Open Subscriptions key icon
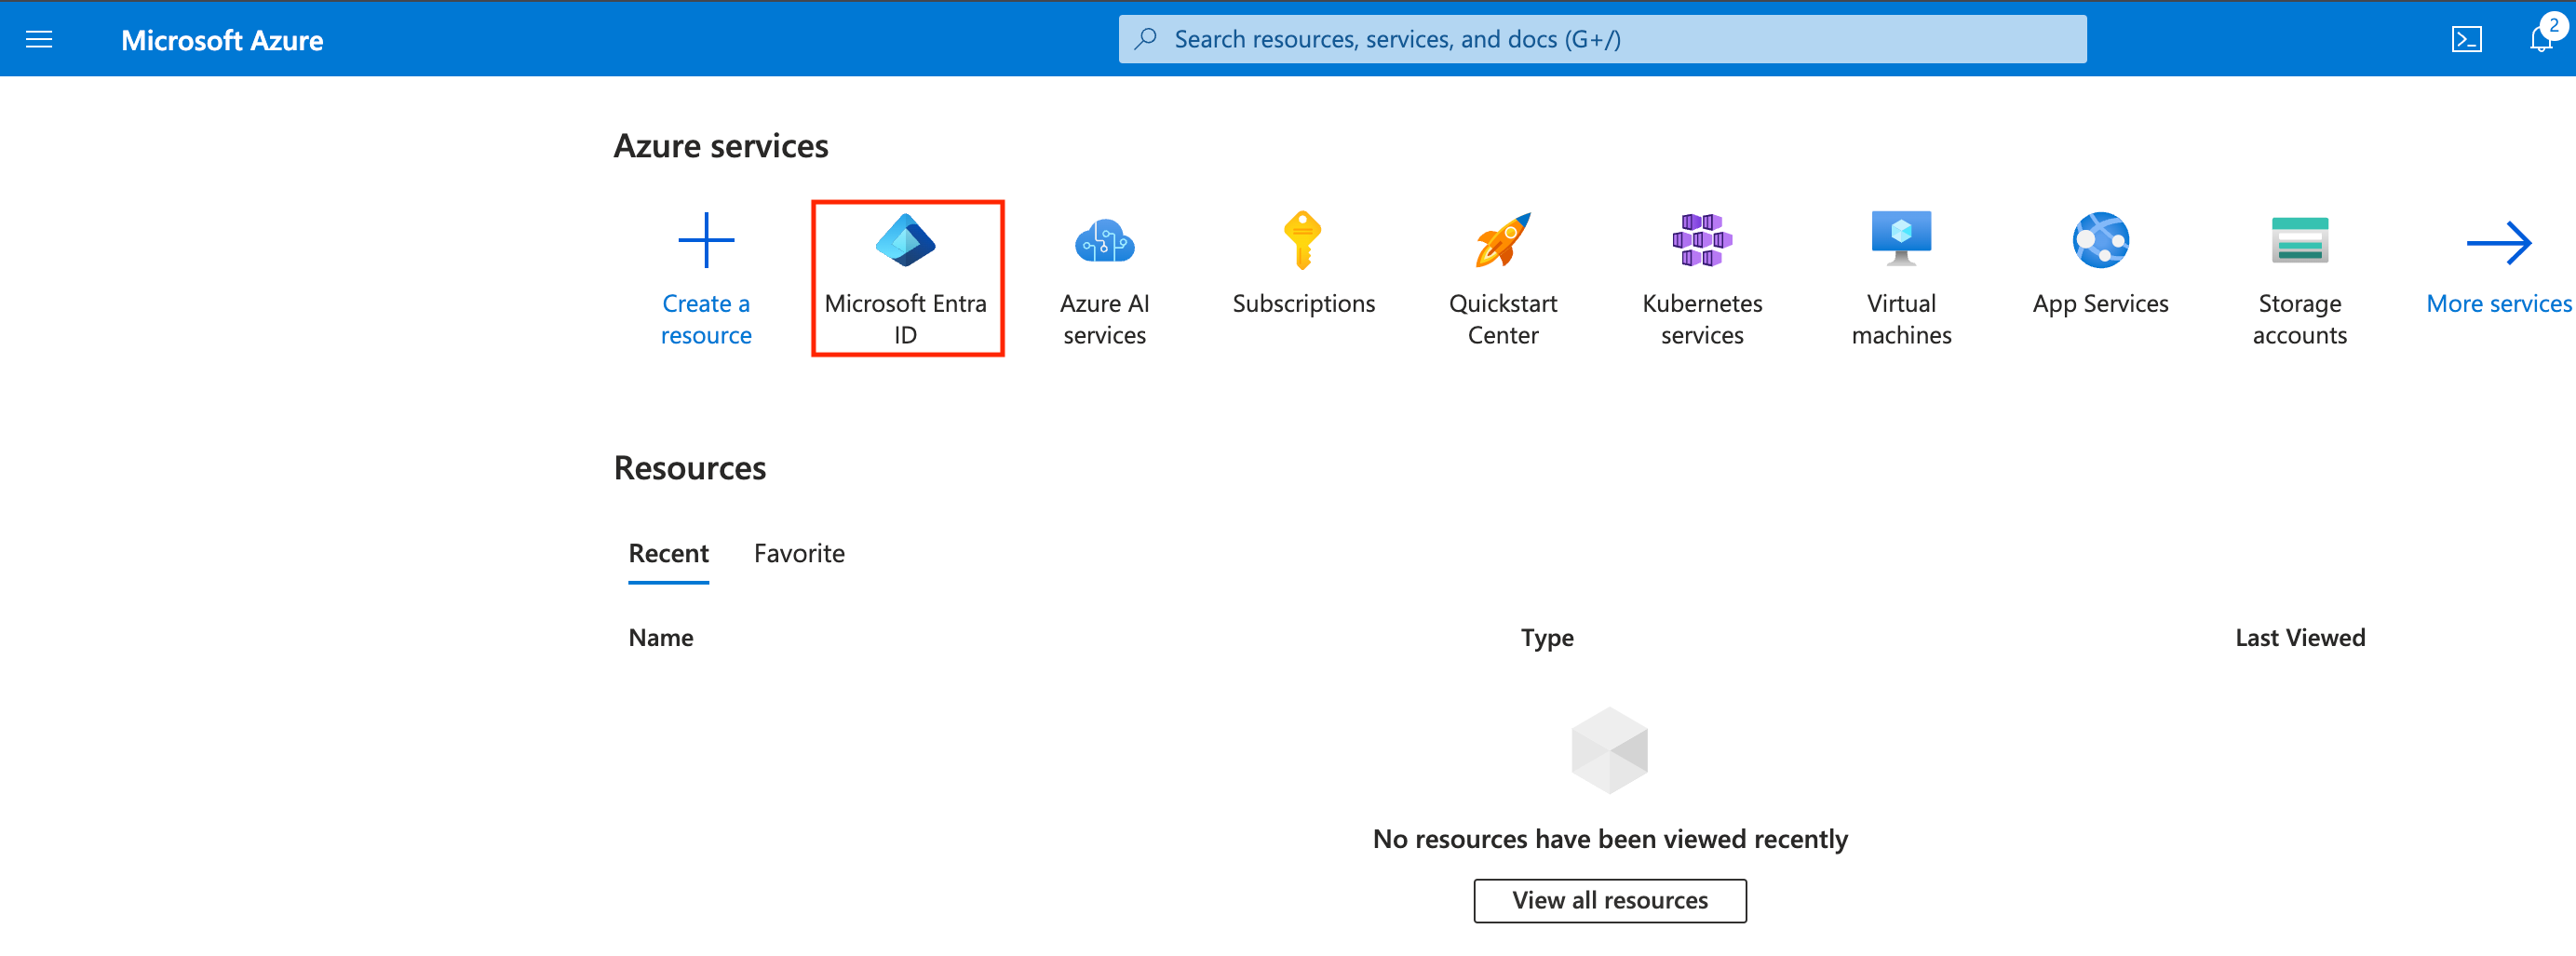This screenshot has height=956, width=2576. pos(1303,240)
